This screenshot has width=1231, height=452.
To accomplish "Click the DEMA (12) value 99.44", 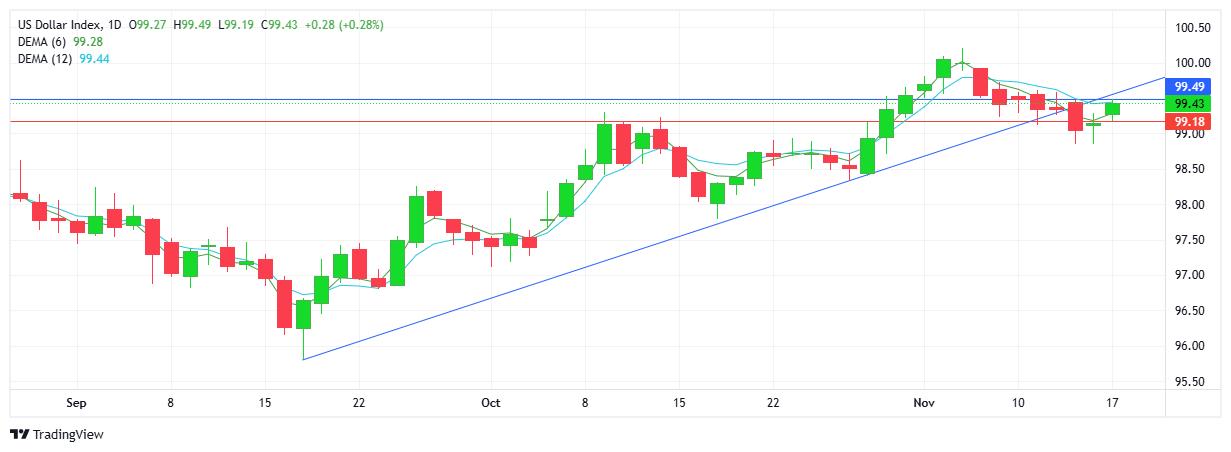I will coord(93,59).
